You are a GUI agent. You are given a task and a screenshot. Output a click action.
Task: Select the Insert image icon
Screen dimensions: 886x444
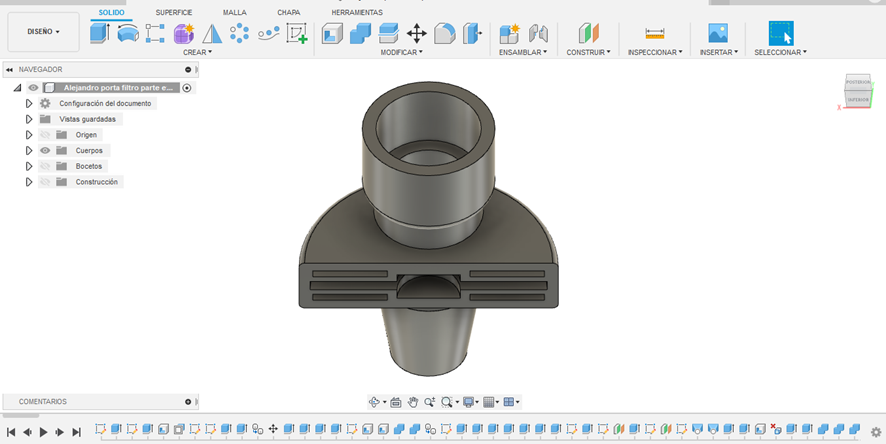point(718,33)
